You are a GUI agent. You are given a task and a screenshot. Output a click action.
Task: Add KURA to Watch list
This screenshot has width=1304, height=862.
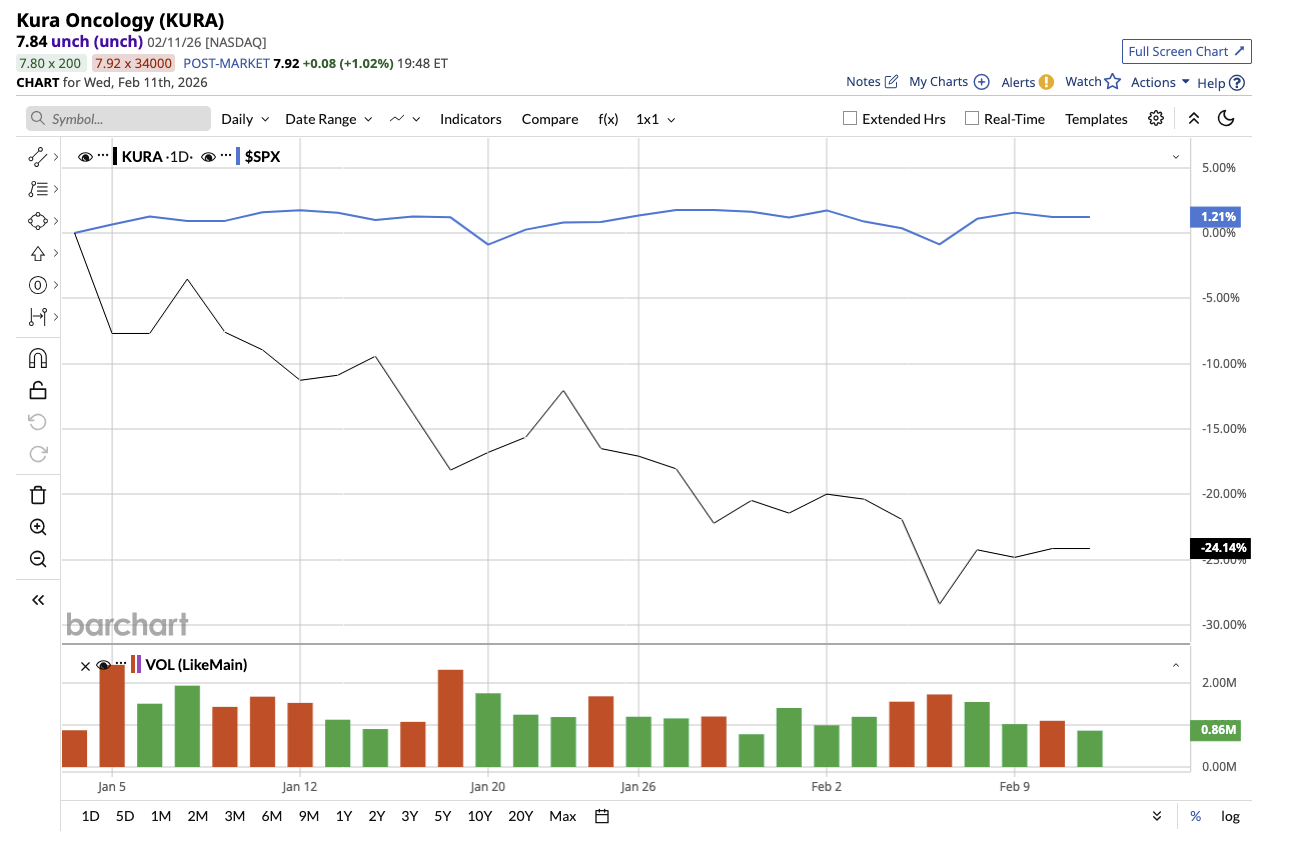coord(1093,82)
